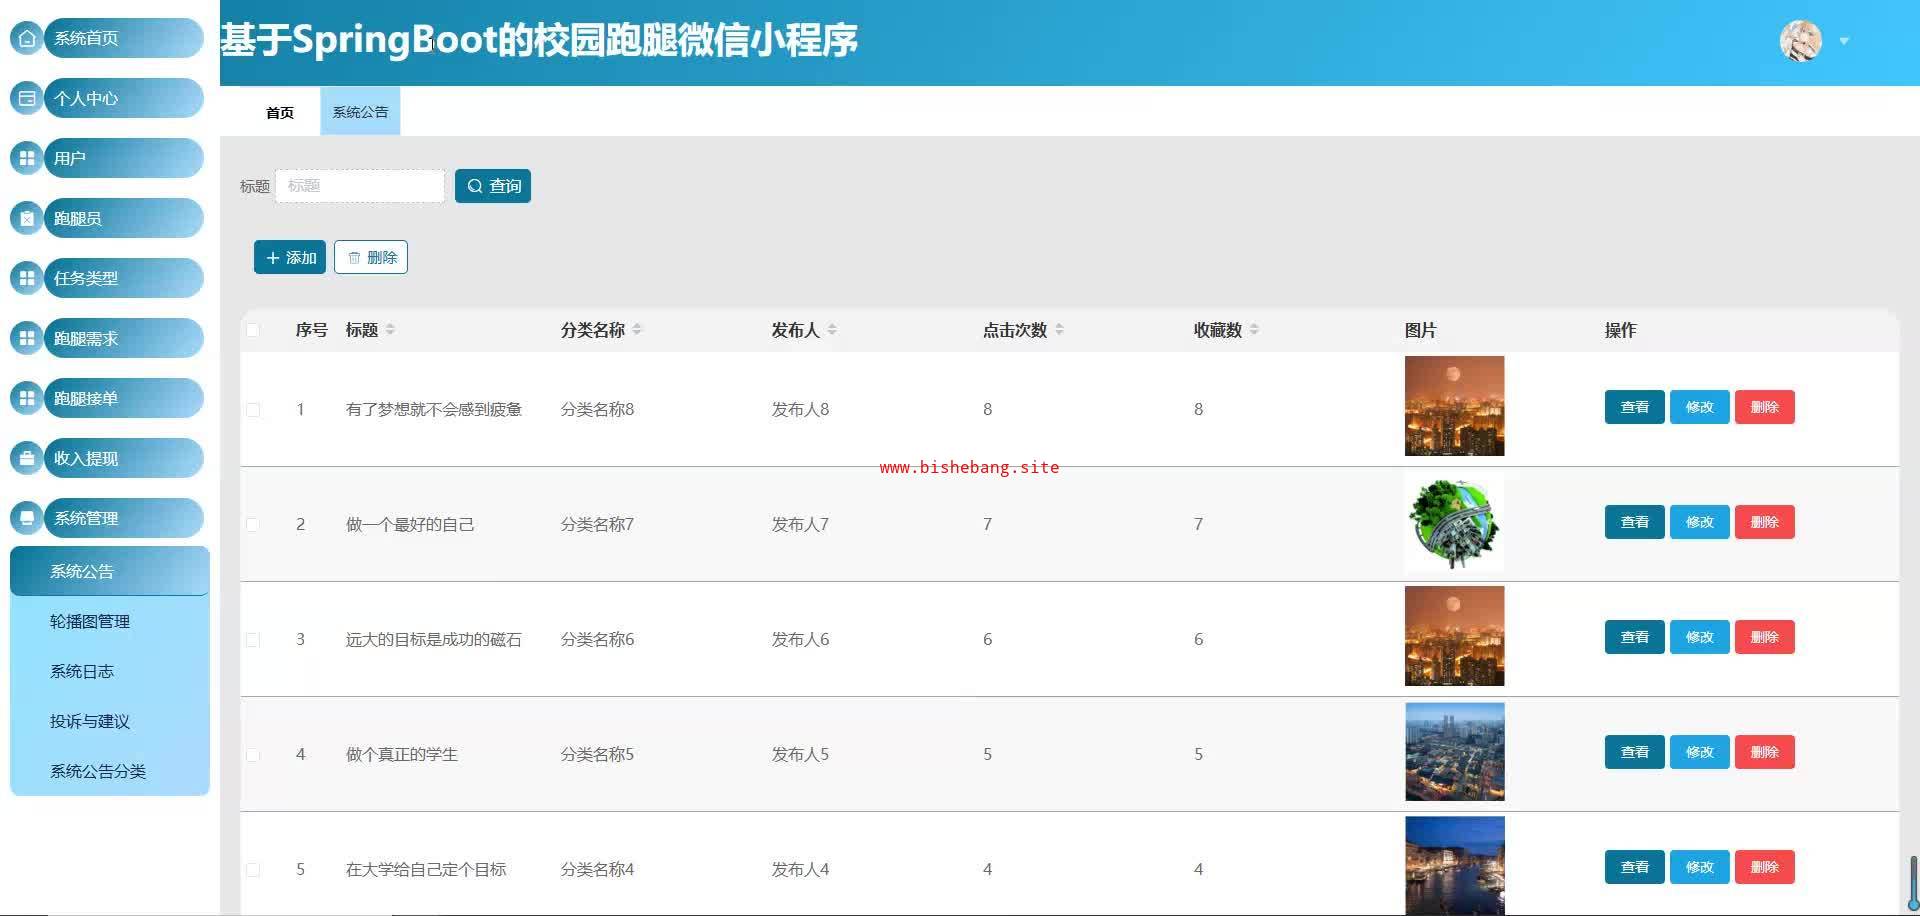Click 修改 for row 远大的目标是成功的磁石
This screenshot has height=916, width=1920.
point(1699,637)
